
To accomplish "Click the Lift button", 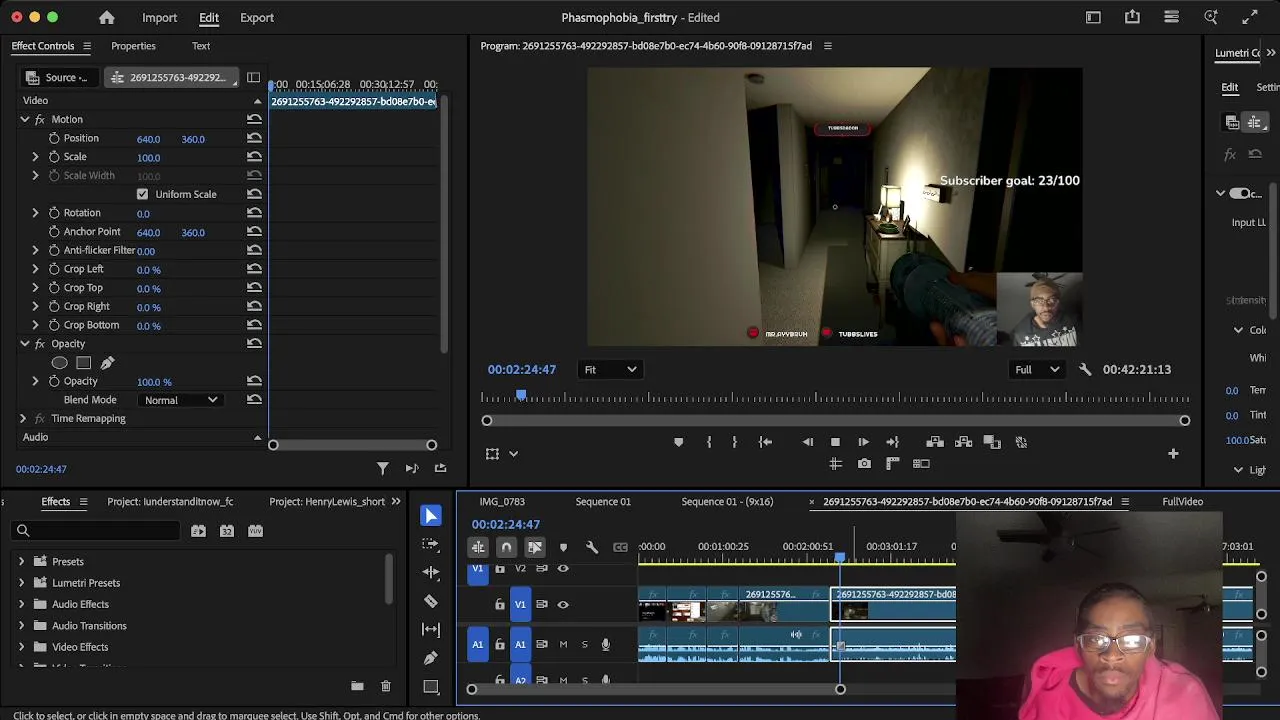I will pos(935,442).
